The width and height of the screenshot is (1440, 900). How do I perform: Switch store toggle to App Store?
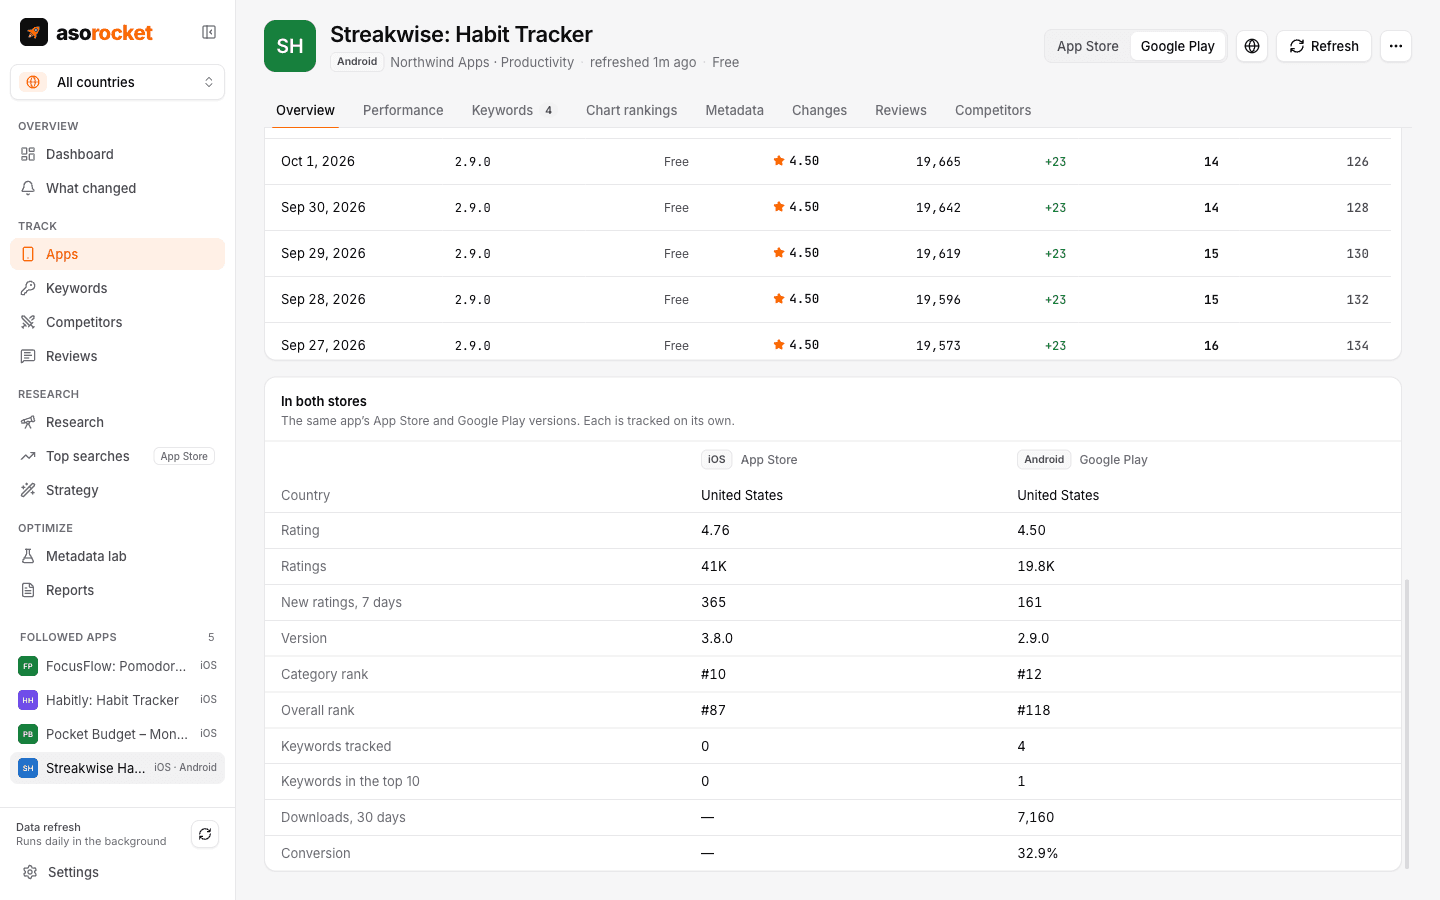[x=1088, y=46]
